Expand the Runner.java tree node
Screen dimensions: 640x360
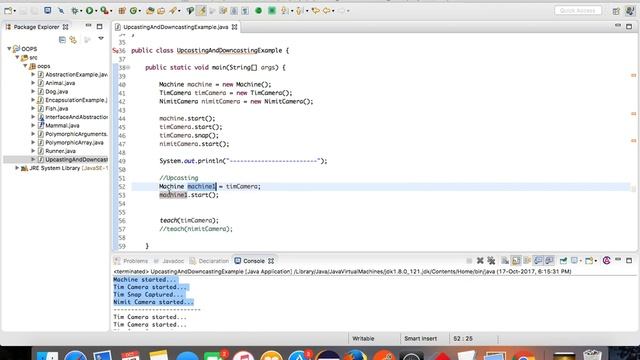click(x=33, y=151)
